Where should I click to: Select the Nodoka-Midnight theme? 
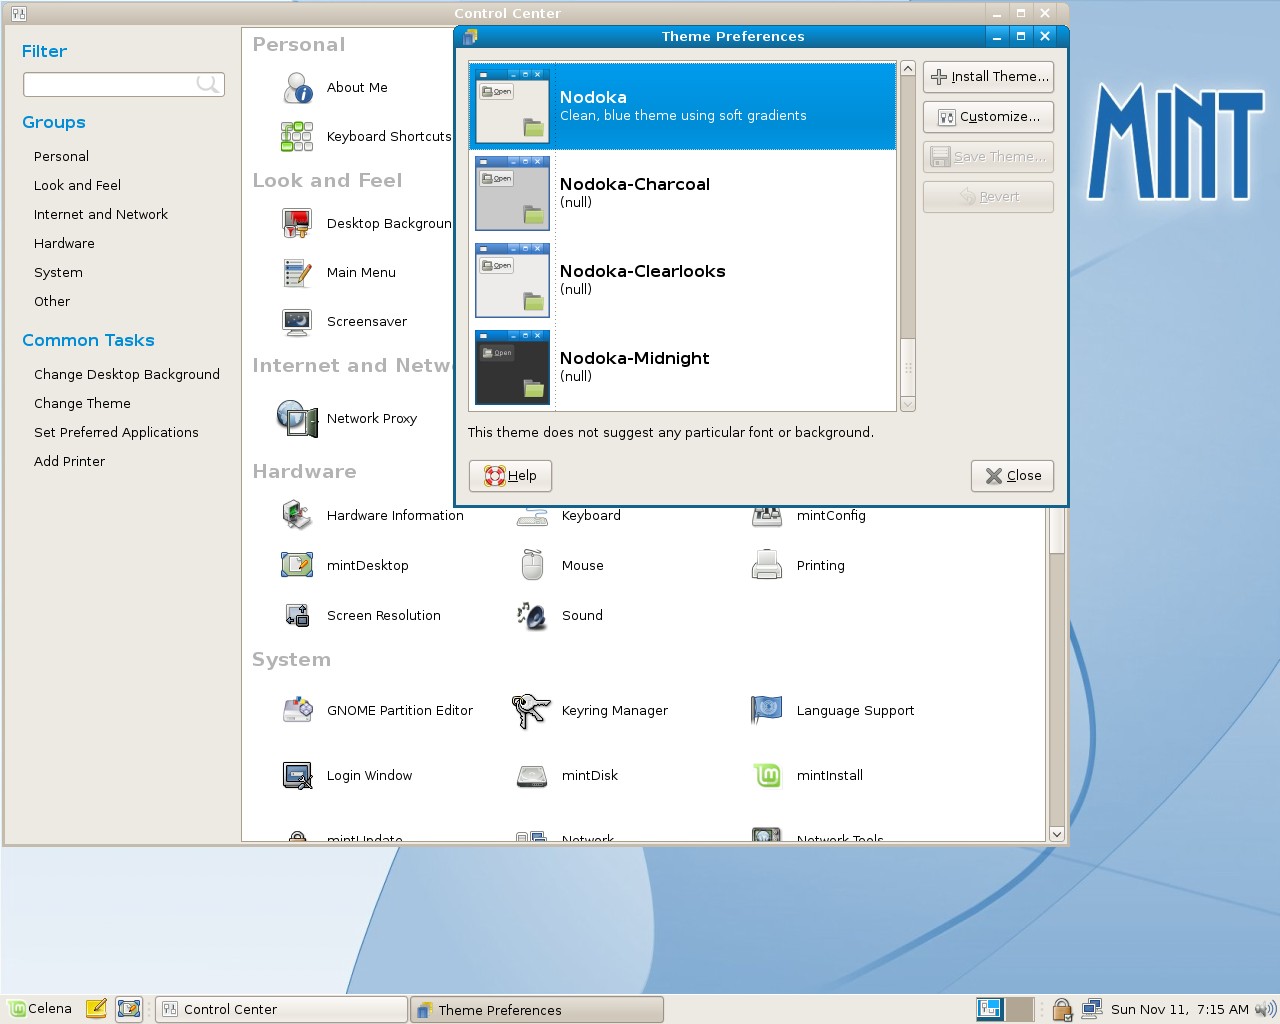[x=682, y=367]
